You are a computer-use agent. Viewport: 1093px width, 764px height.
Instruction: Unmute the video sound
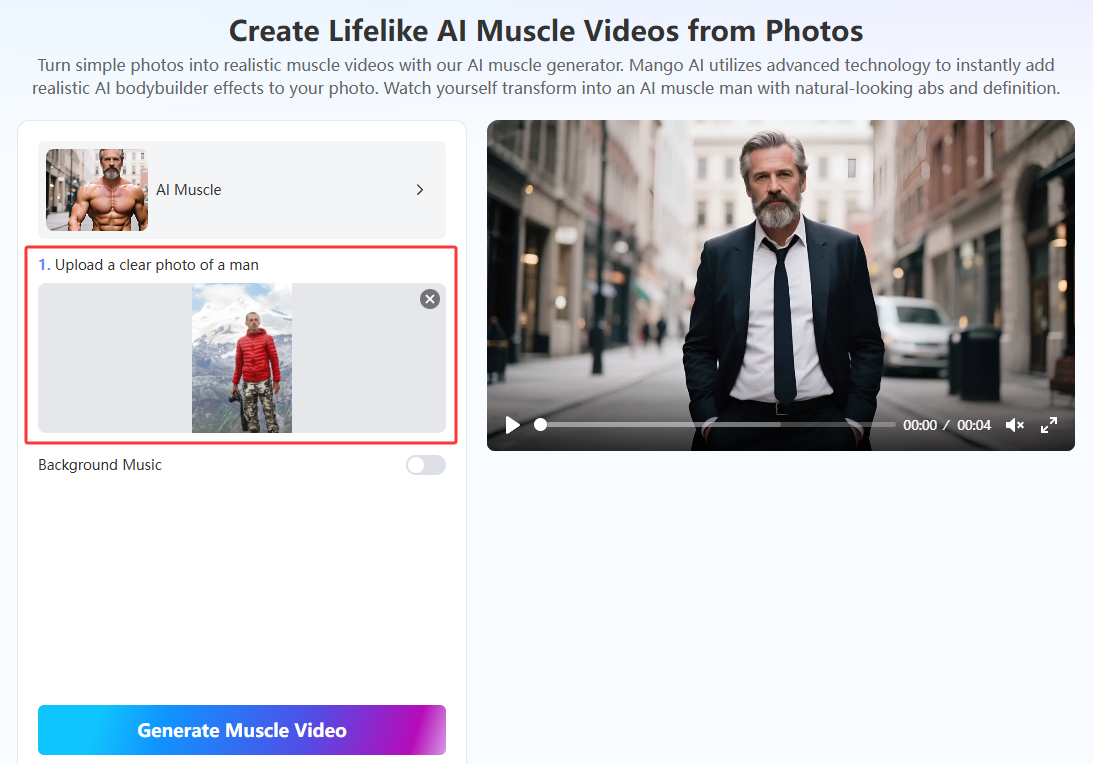1014,425
